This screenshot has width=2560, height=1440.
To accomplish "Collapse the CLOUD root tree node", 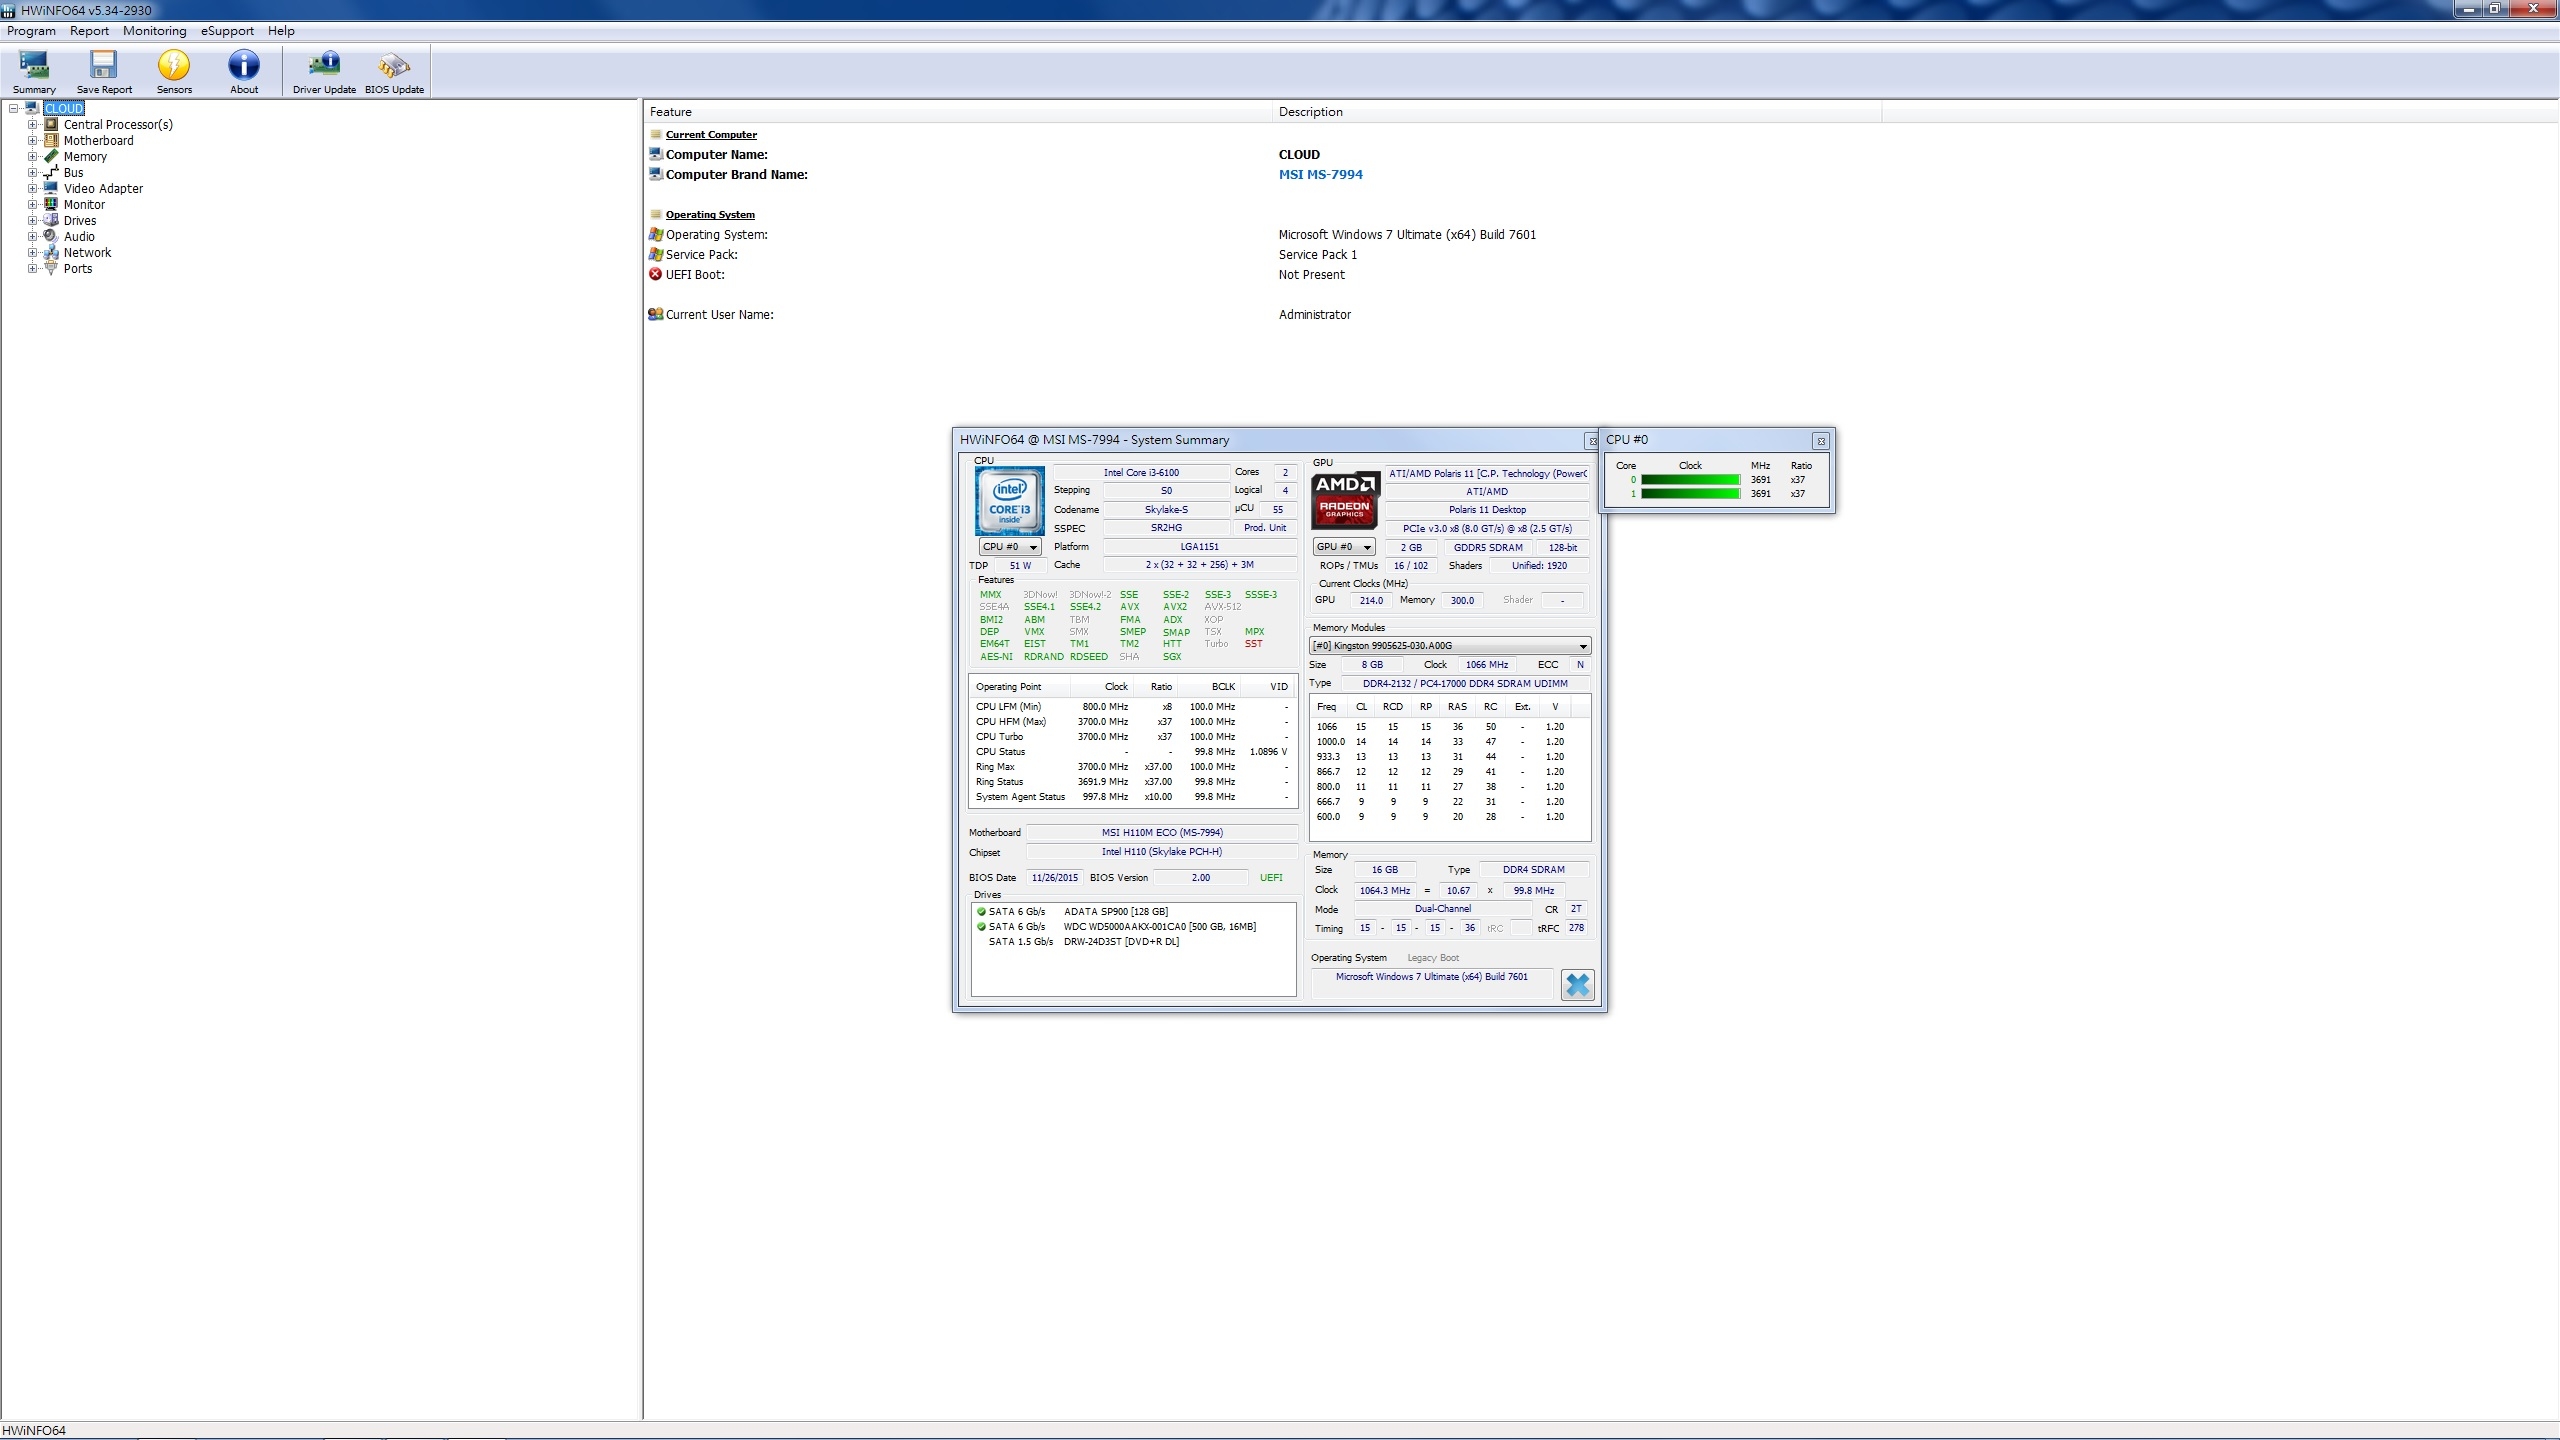I will click(x=13, y=109).
